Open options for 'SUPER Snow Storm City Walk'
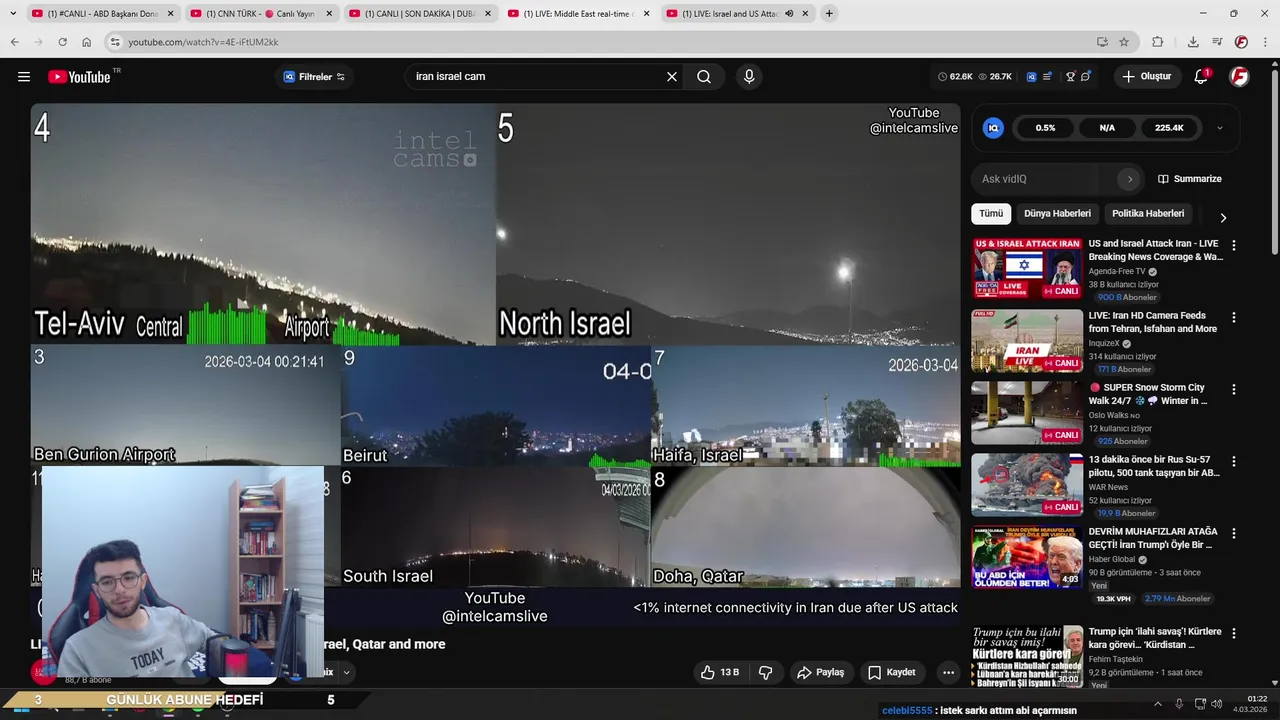The width and height of the screenshot is (1280, 720). (x=1233, y=389)
